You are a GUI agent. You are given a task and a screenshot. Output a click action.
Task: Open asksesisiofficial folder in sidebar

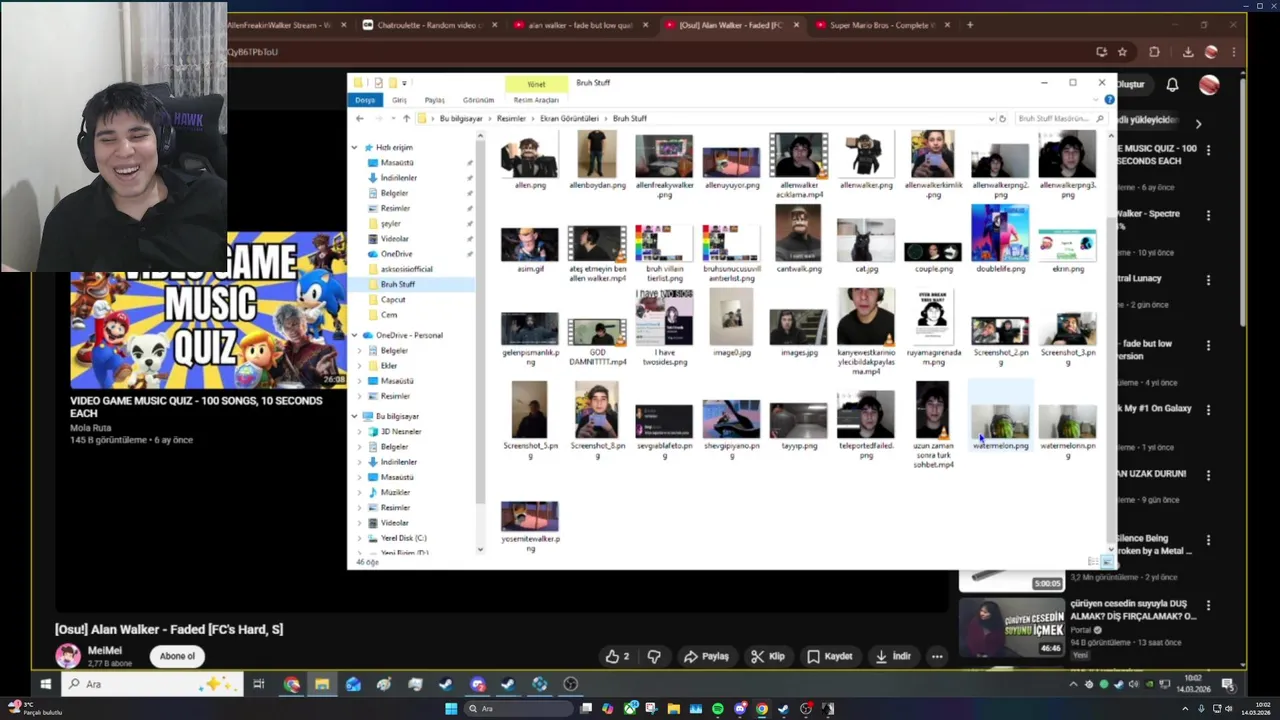pos(406,269)
